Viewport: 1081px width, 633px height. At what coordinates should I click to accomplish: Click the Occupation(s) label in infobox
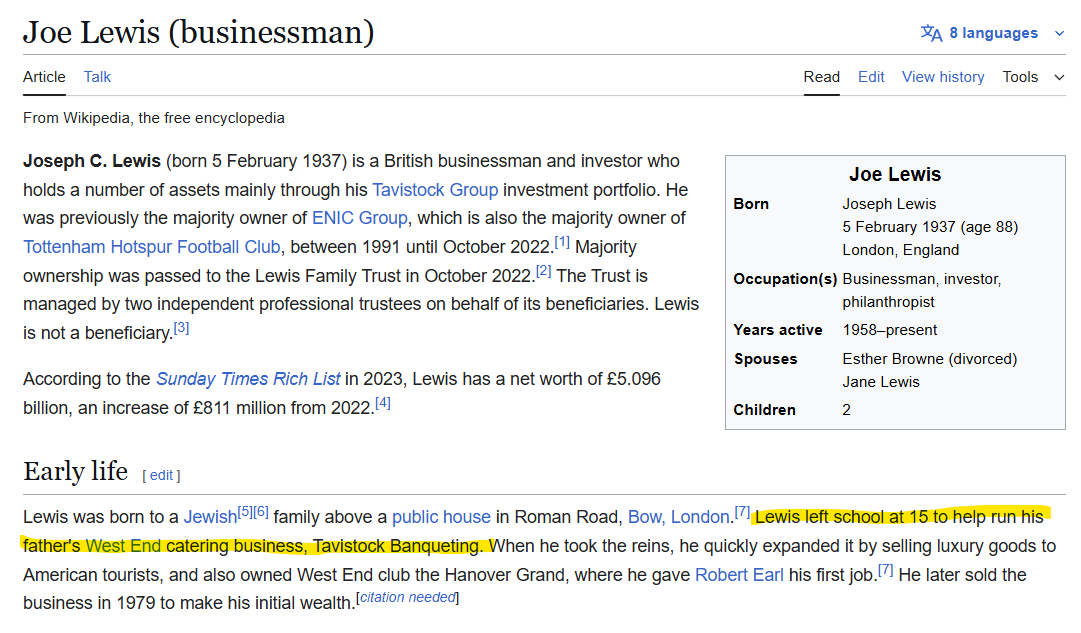785,279
